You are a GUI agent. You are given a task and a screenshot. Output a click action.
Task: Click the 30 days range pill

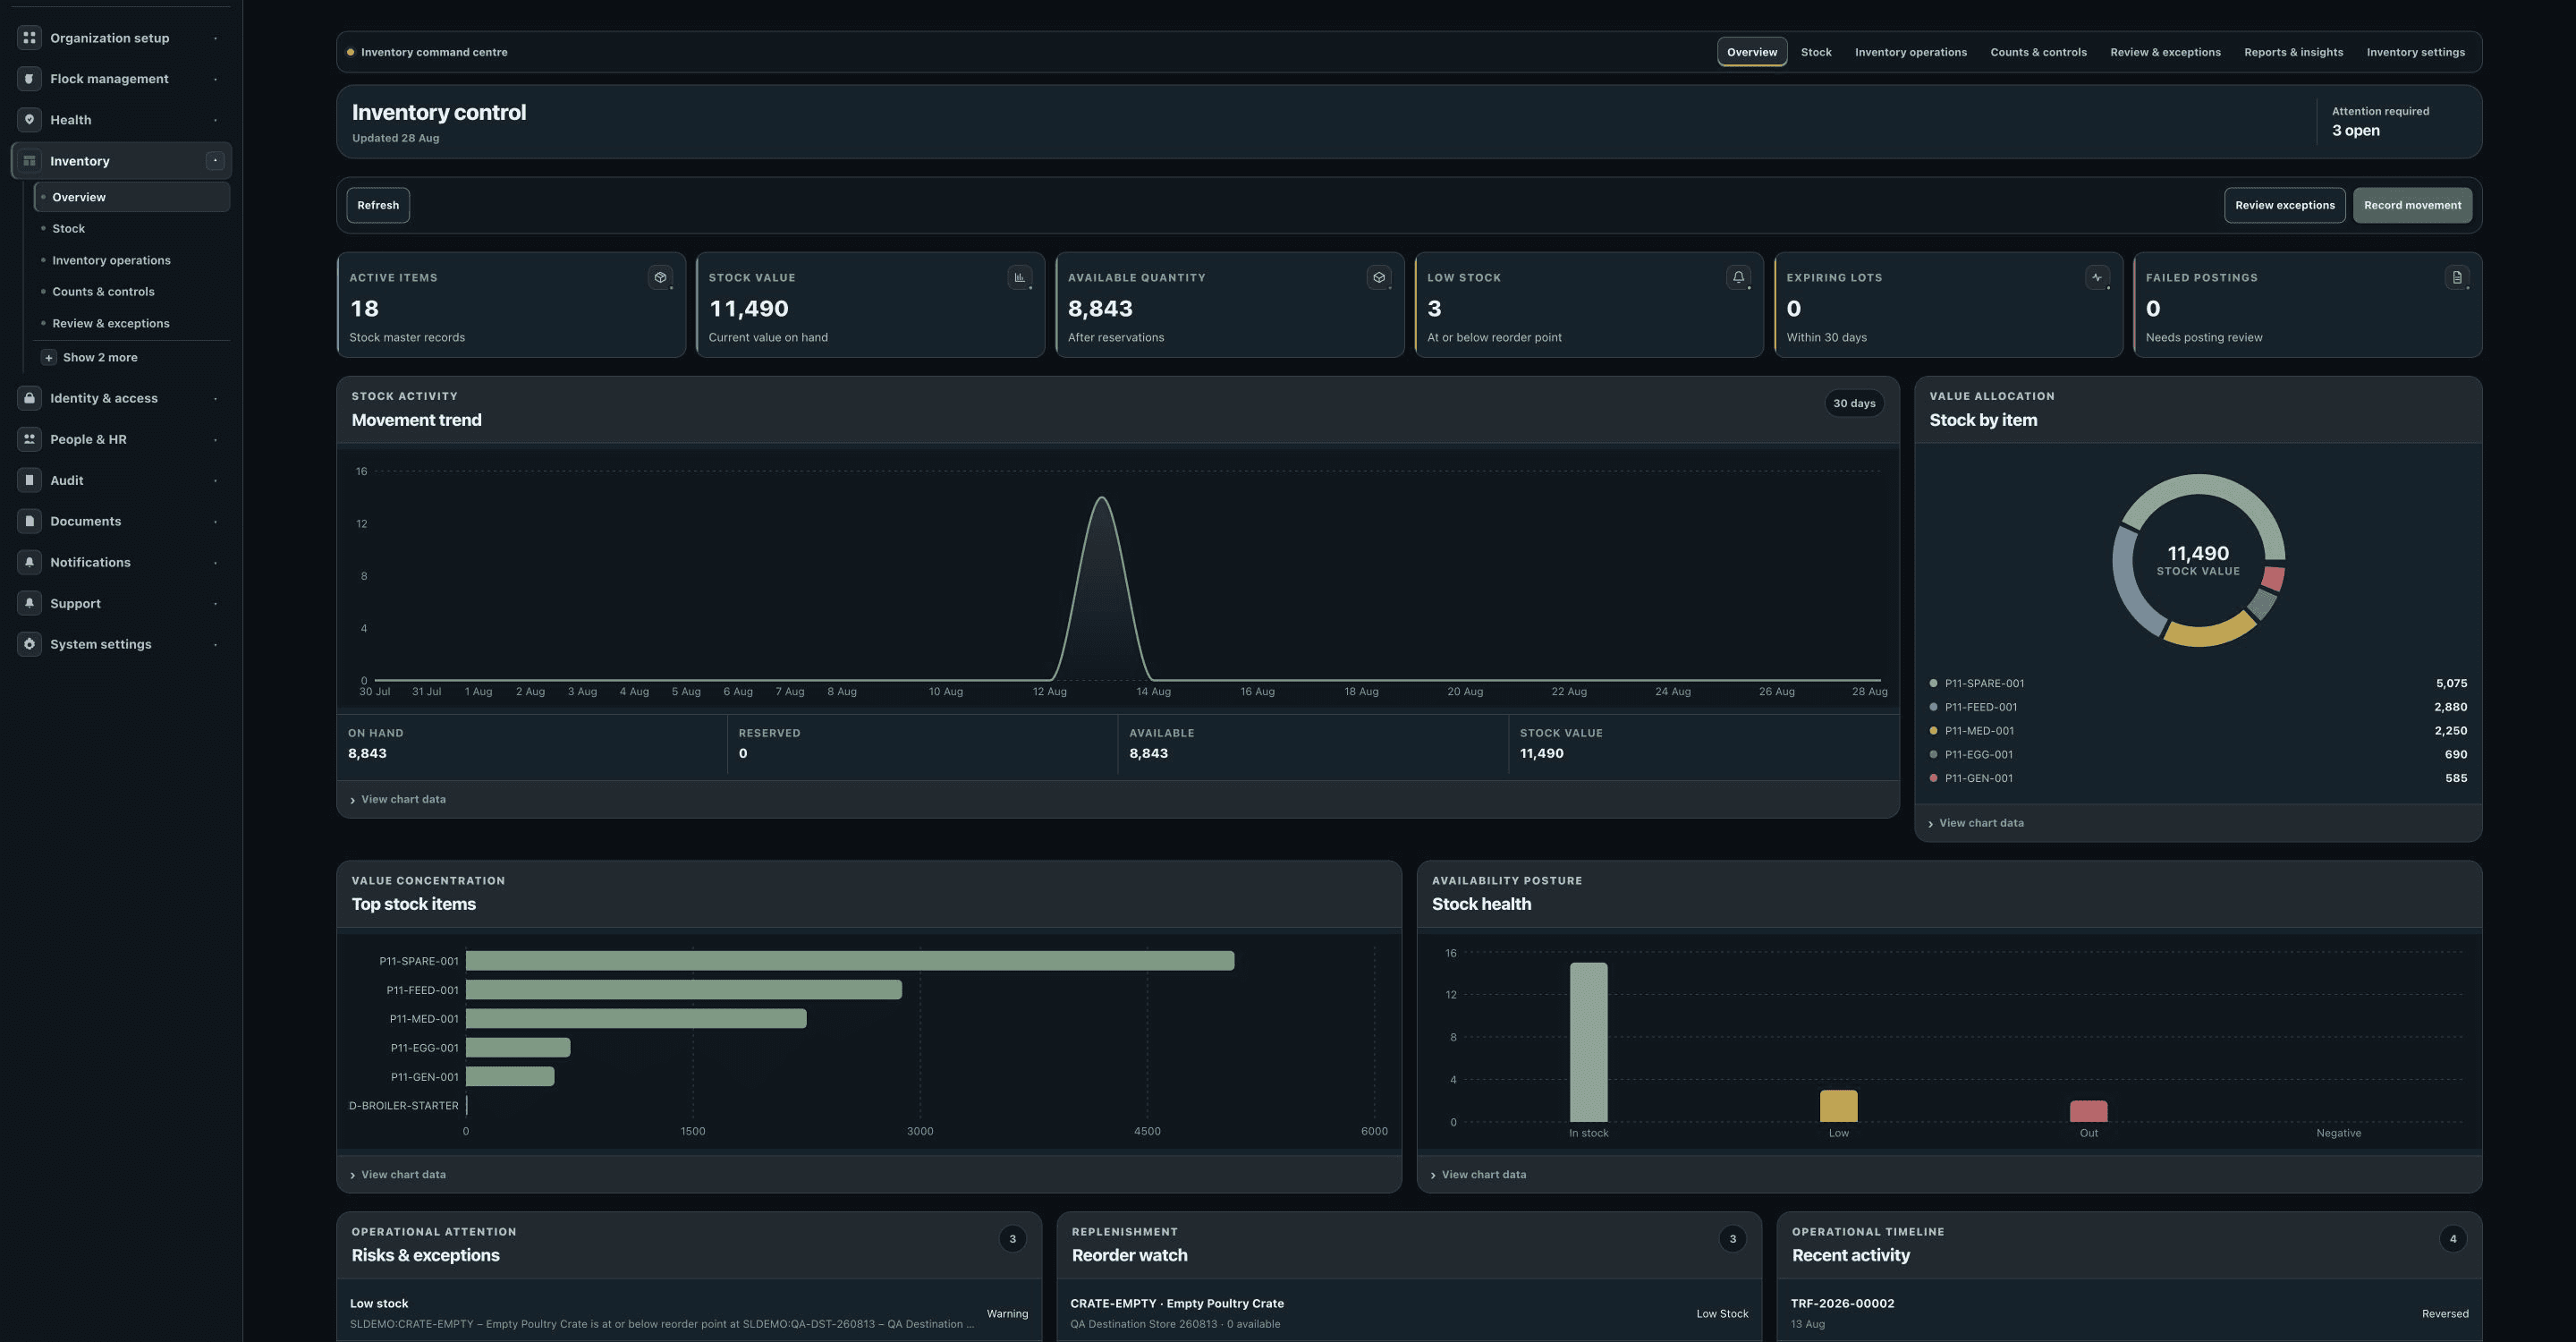pyautogui.click(x=1853, y=404)
